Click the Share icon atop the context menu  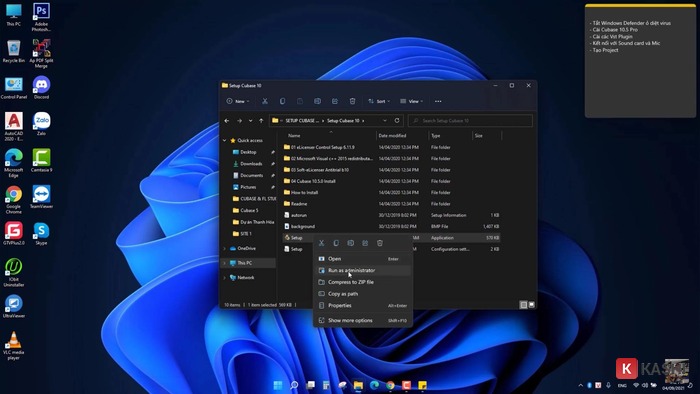(365, 243)
